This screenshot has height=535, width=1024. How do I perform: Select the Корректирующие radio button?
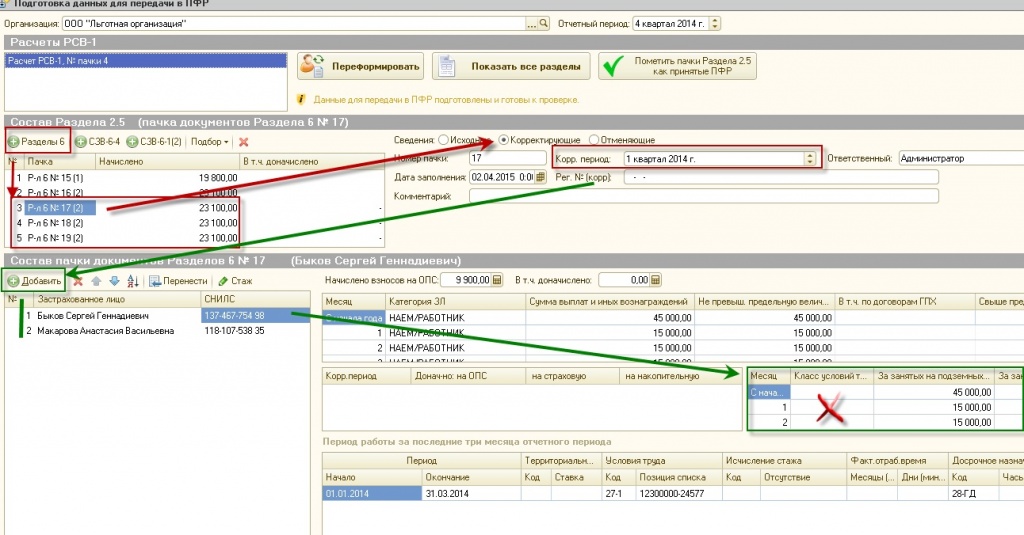(x=504, y=140)
